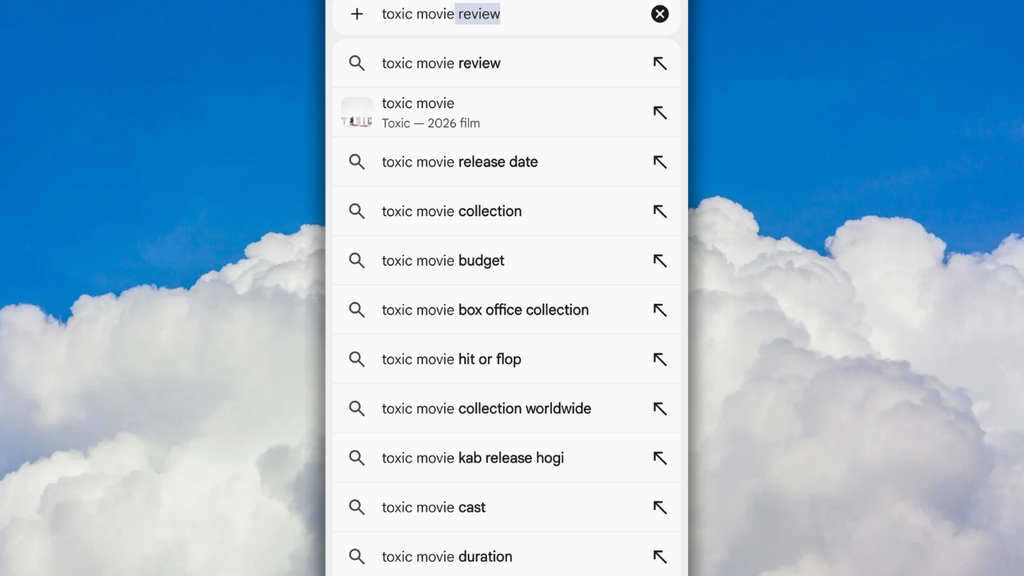Click search icon beside 'box office collection'
The height and width of the screenshot is (576, 1024).
coord(357,310)
